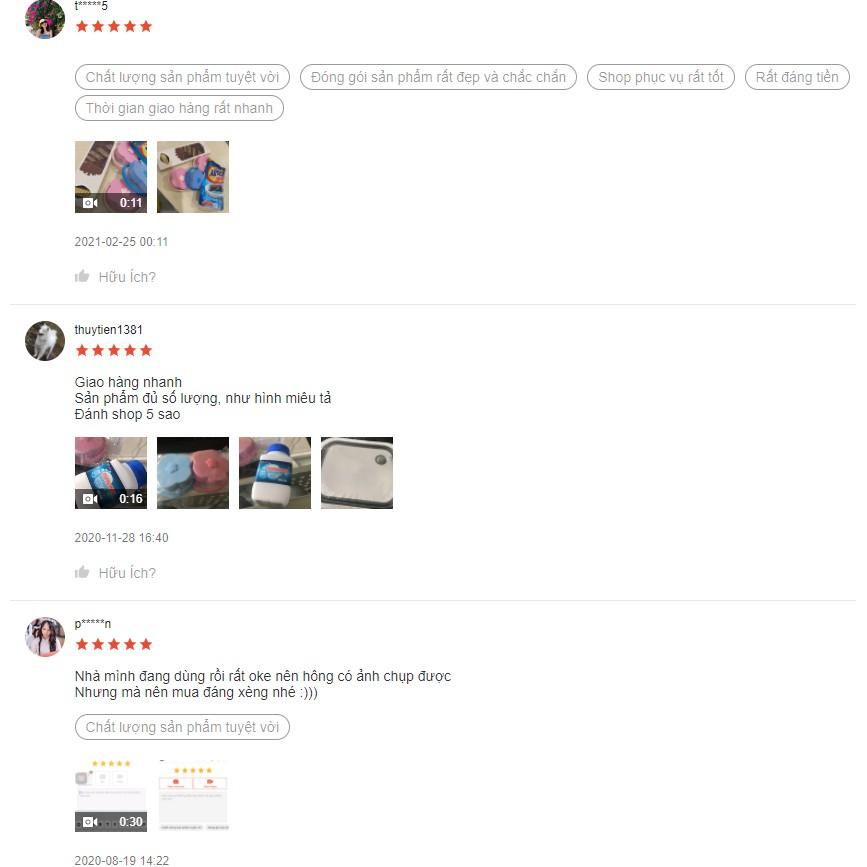Play the 0:30 review video
Image resolution: width=867 pixels, height=867 pixels.
[x=111, y=796]
